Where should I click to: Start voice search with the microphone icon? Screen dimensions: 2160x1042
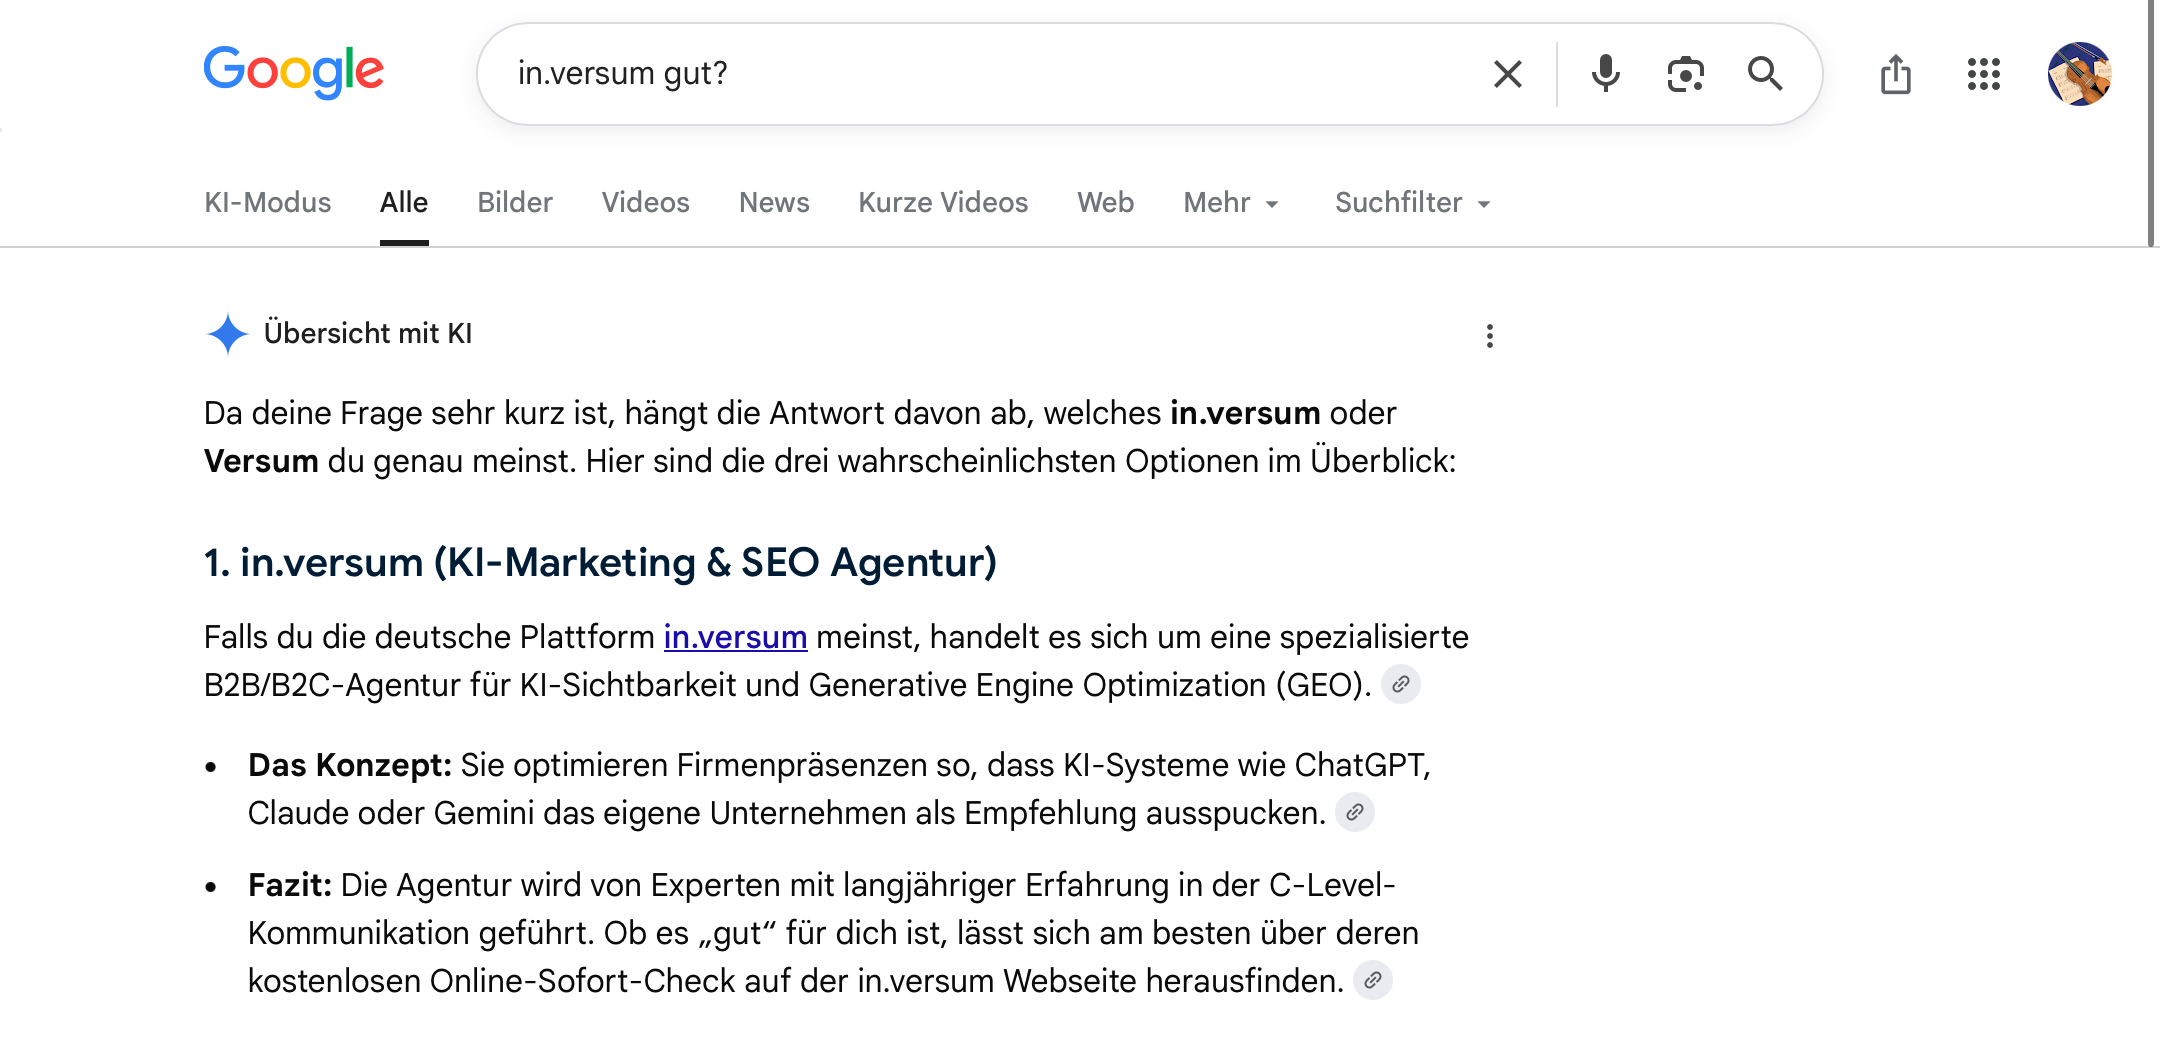(x=1605, y=74)
